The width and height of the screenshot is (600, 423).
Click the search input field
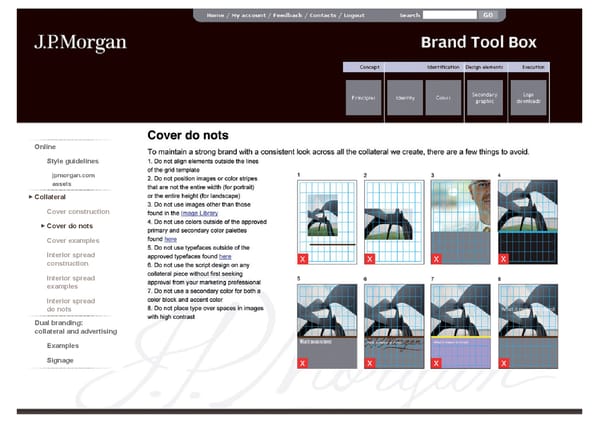click(x=449, y=16)
